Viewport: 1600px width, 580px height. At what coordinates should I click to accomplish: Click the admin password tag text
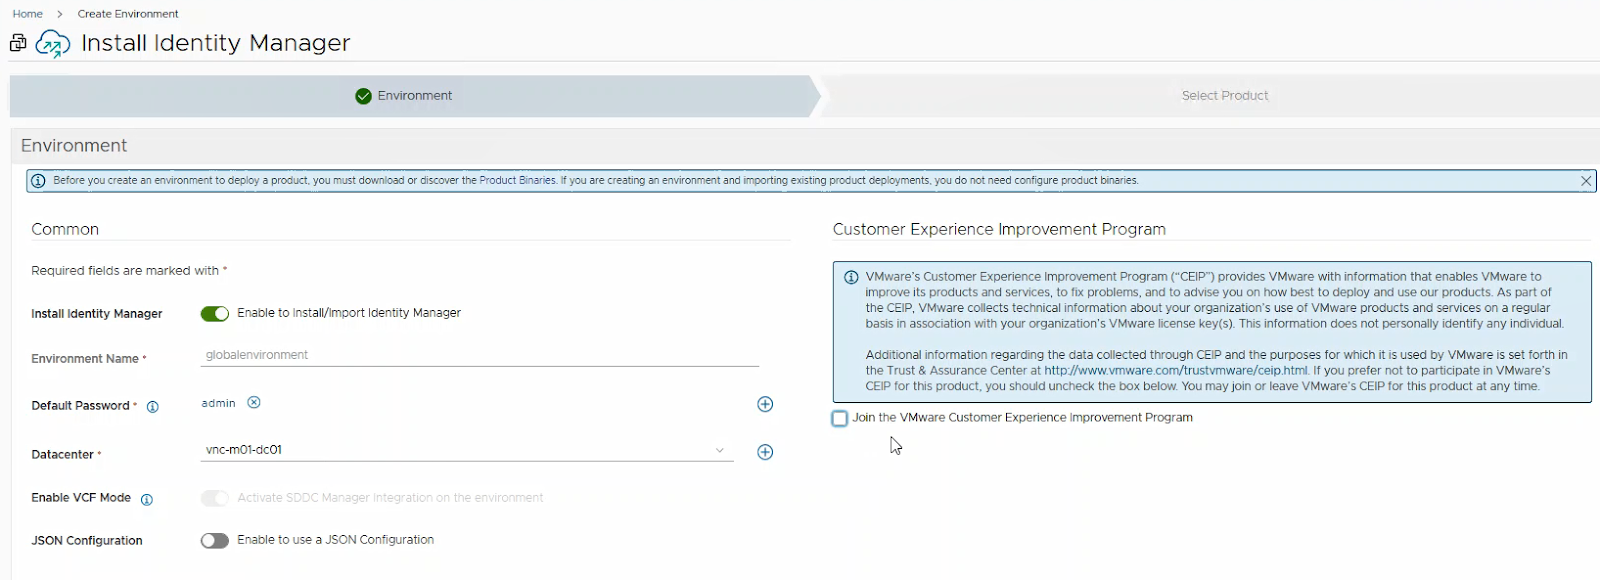pos(218,403)
